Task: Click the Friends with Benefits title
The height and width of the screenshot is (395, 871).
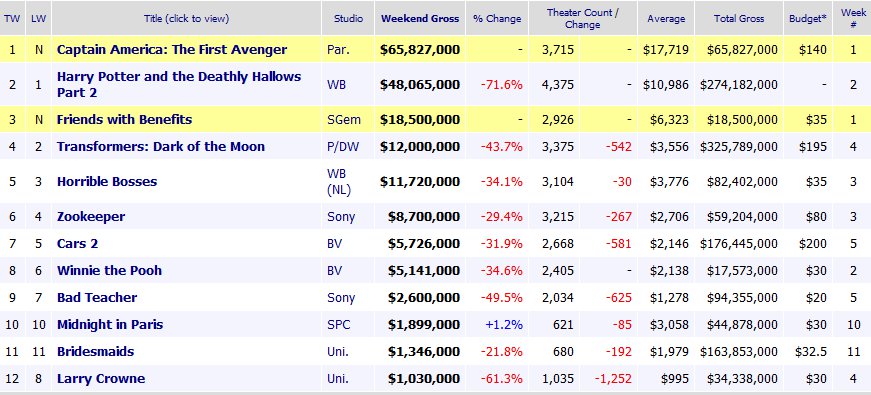Action: 124,119
